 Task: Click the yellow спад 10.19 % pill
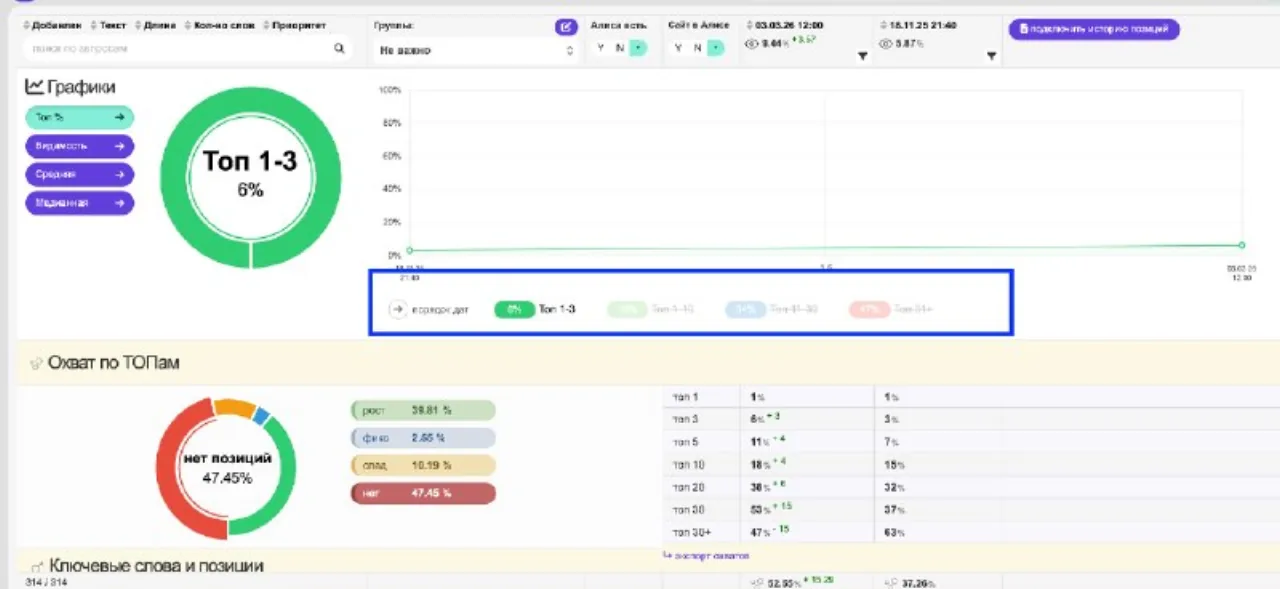click(x=423, y=466)
